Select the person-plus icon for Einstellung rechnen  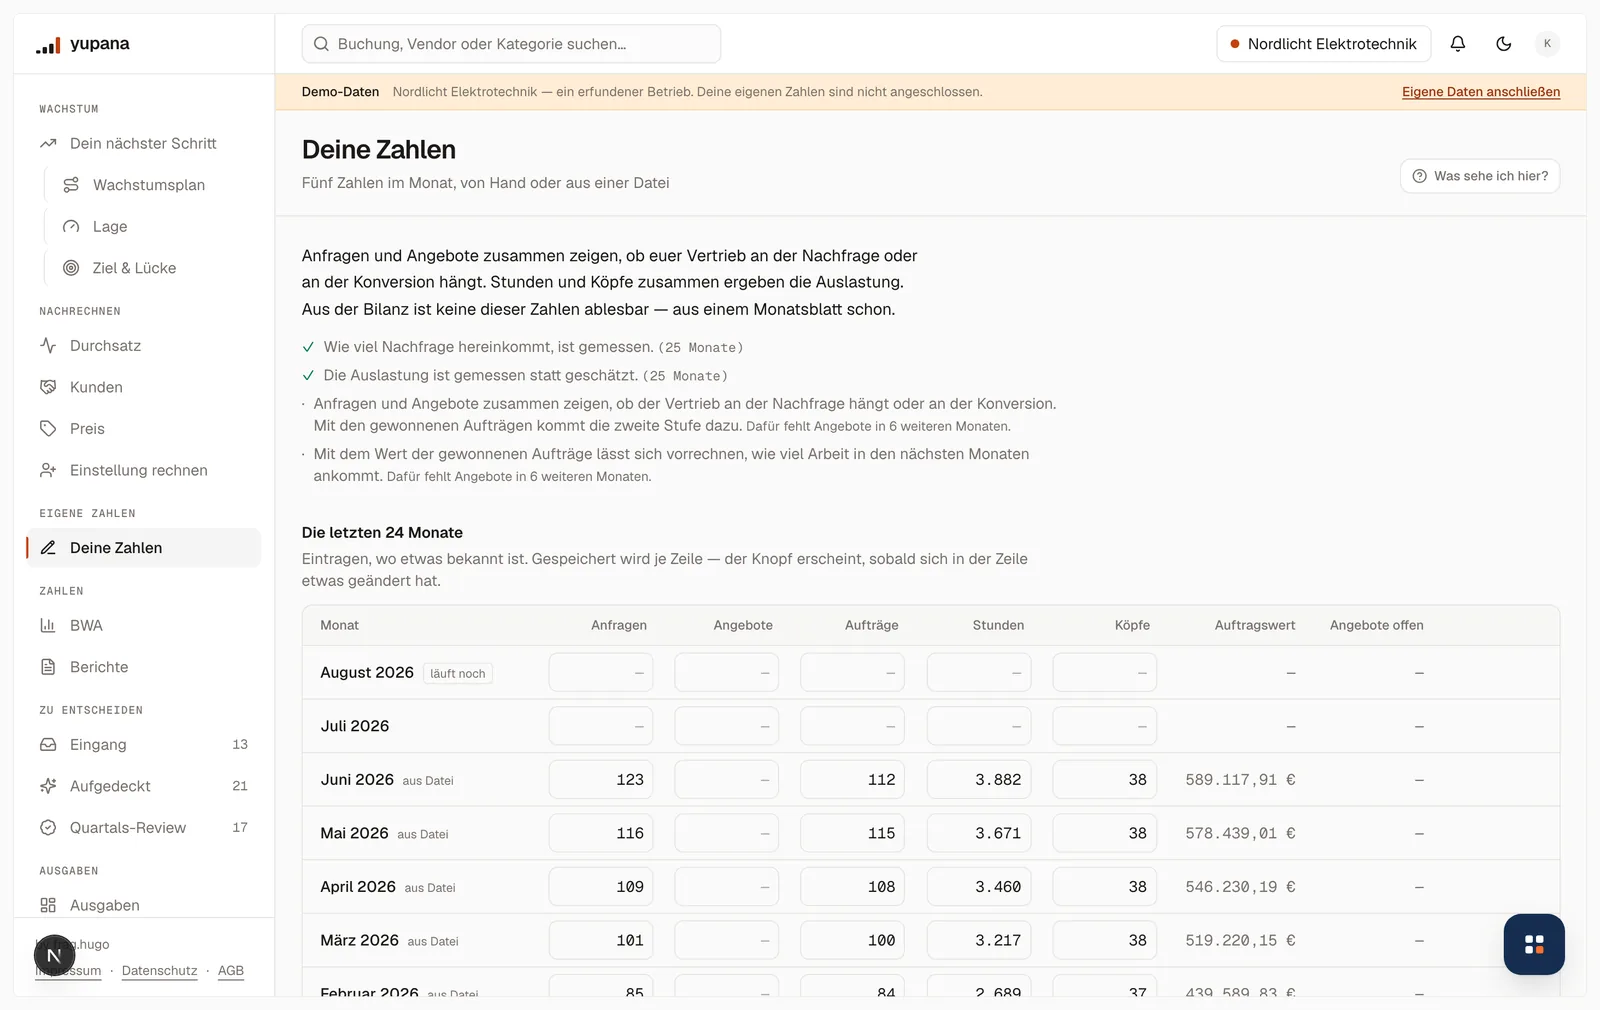48,470
